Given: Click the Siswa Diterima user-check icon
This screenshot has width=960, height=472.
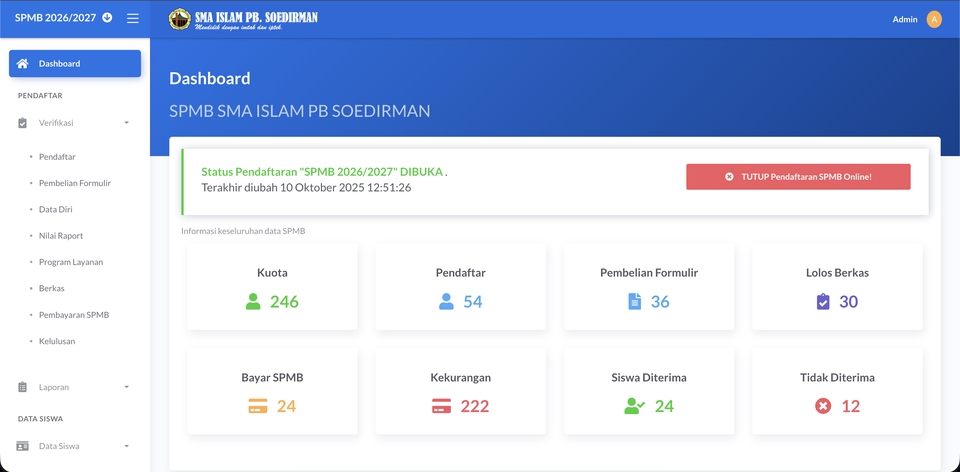Looking at the screenshot, I should pos(634,406).
